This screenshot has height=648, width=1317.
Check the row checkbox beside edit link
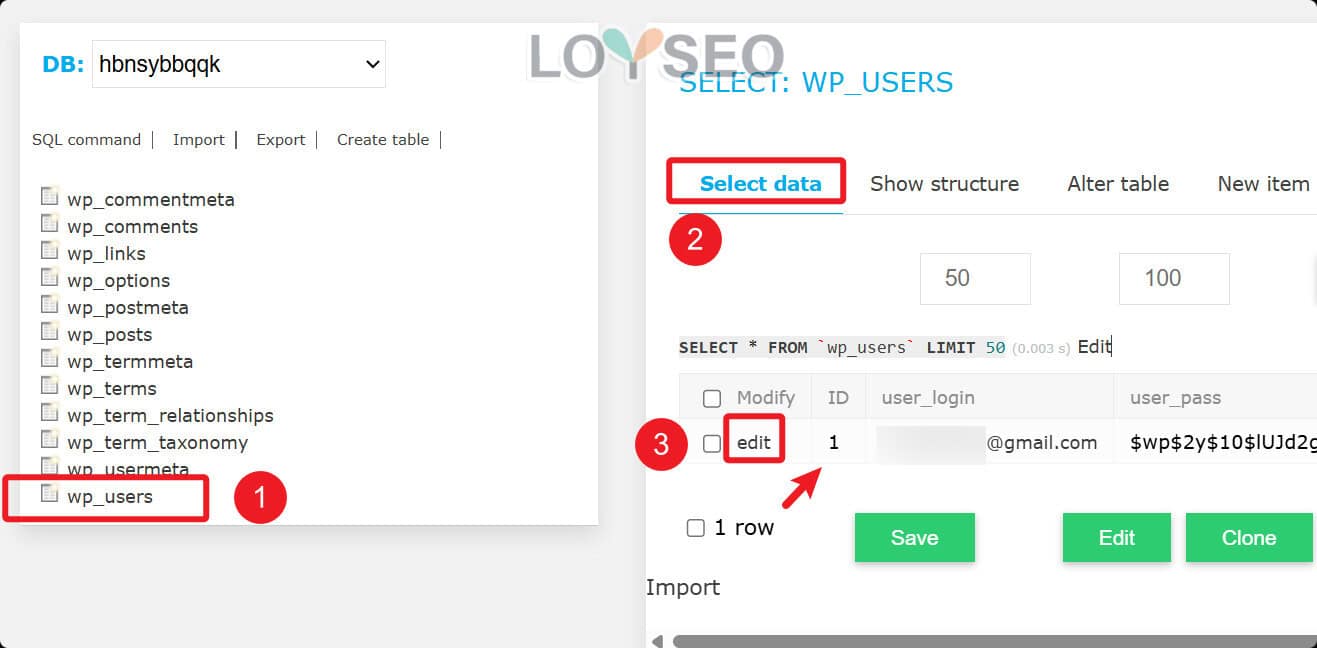click(x=712, y=443)
